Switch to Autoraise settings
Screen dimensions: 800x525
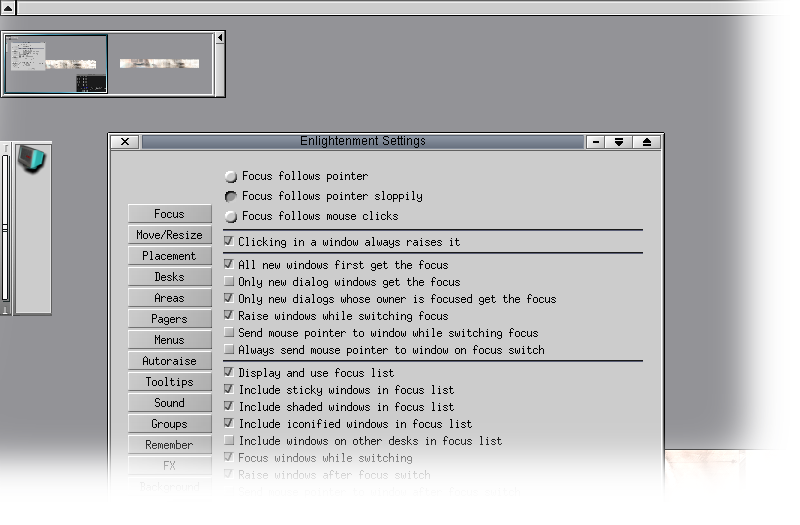click(x=169, y=360)
